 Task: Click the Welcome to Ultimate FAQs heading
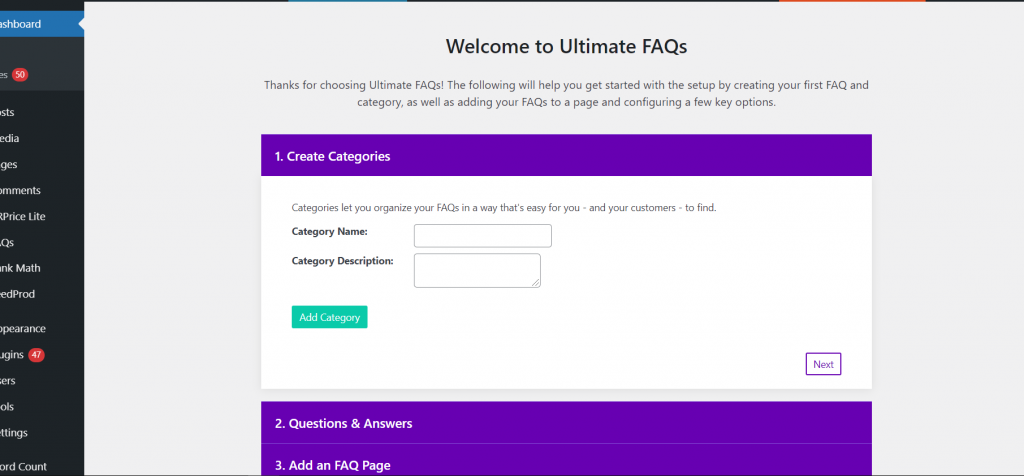(566, 47)
